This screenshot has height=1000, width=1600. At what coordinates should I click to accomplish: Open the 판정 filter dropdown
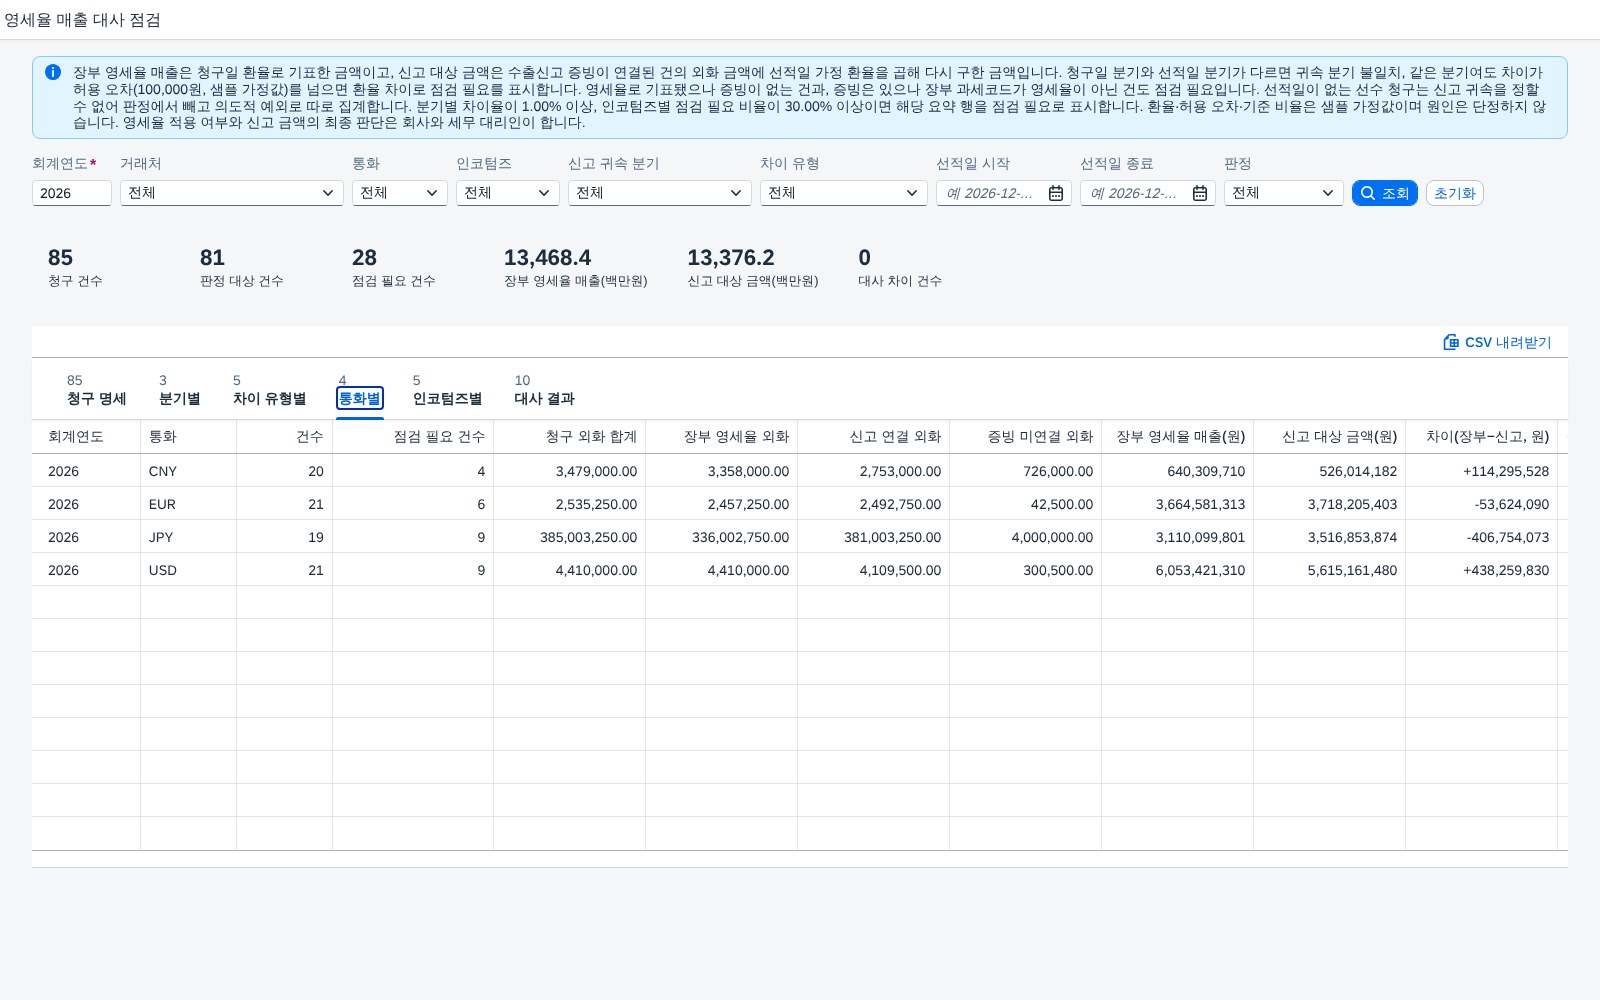(1284, 193)
